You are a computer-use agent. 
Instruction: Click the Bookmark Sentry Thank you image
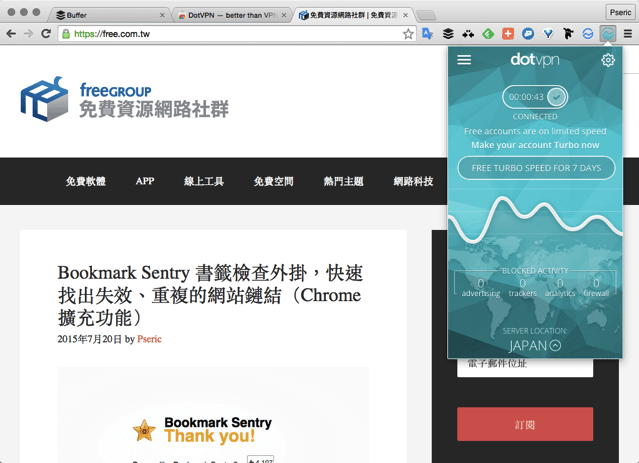(x=213, y=415)
